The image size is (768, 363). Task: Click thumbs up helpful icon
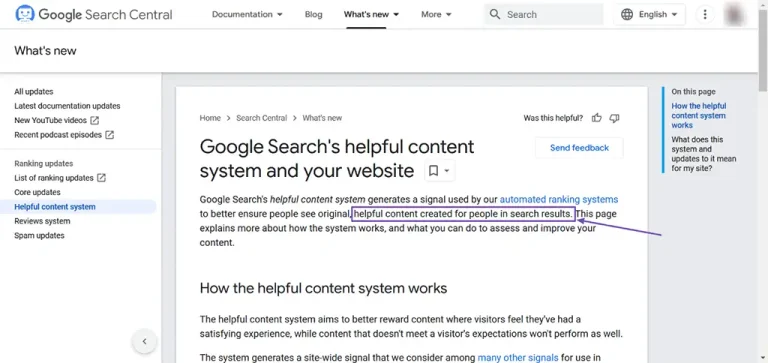pyautogui.click(x=597, y=118)
